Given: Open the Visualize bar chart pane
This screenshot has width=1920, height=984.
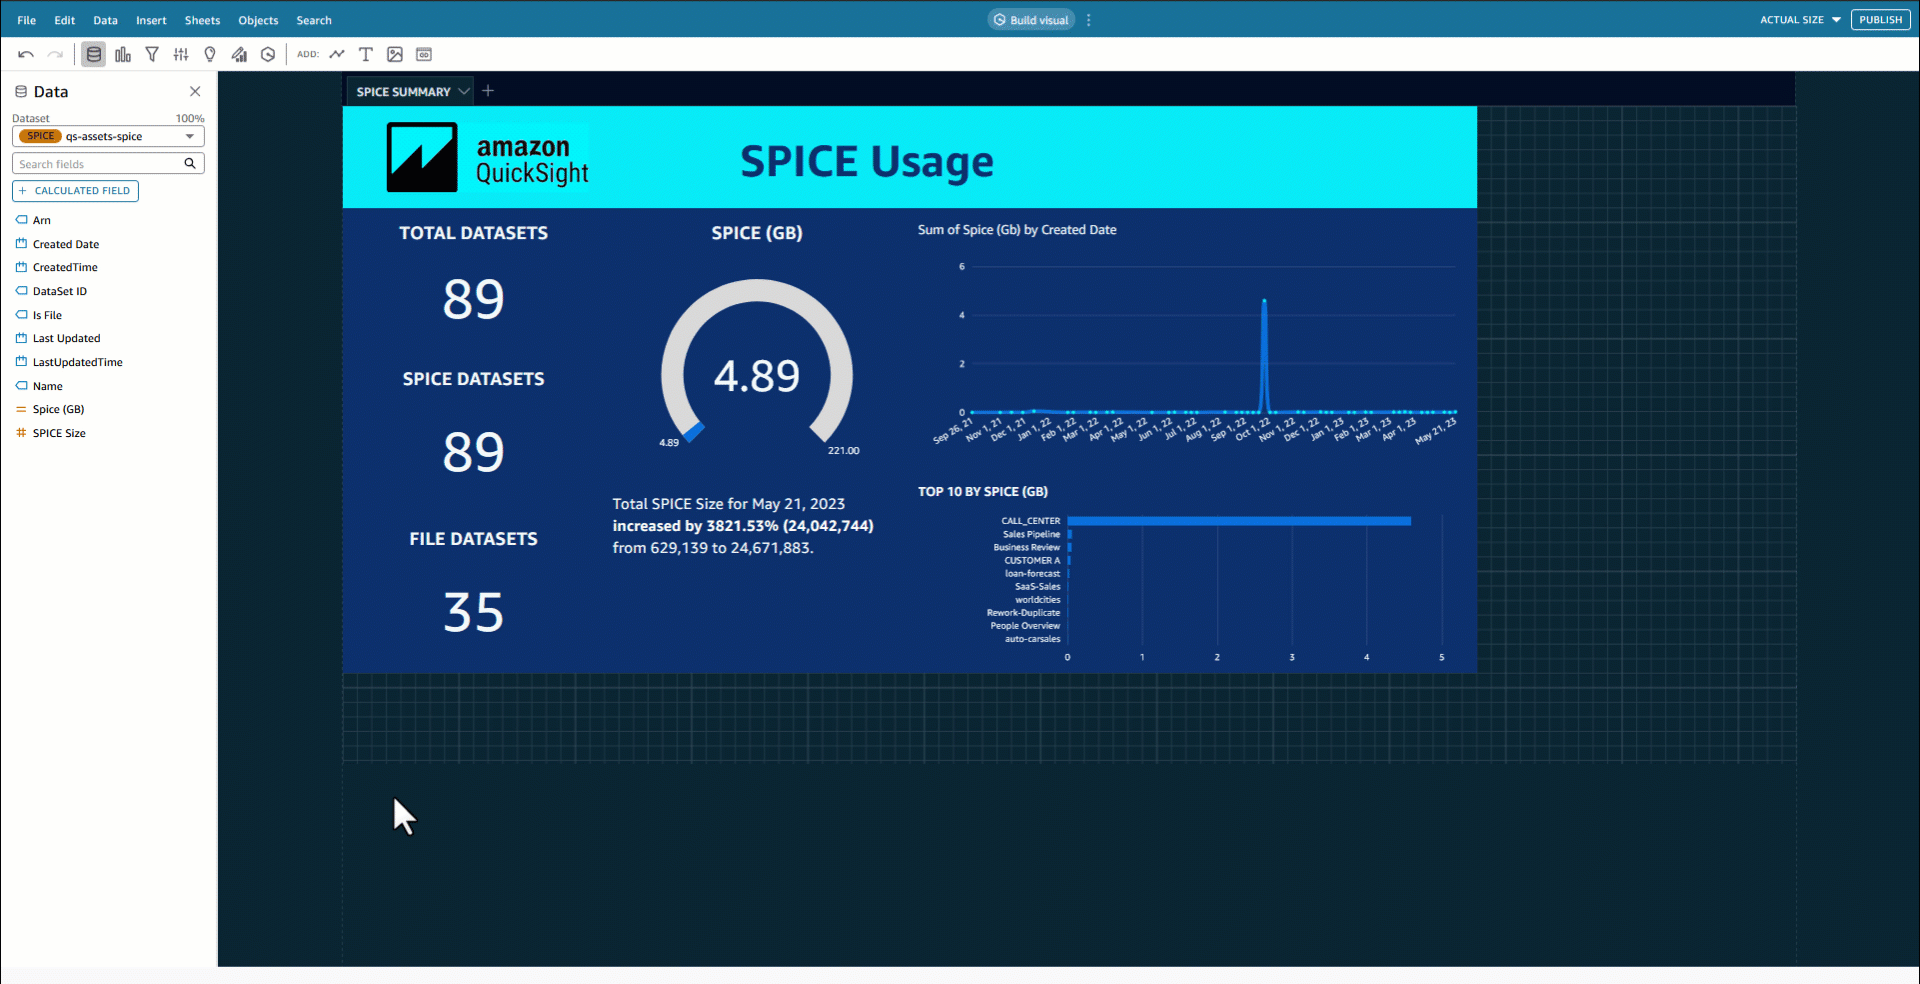Looking at the screenshot, I should click(123, 55).
